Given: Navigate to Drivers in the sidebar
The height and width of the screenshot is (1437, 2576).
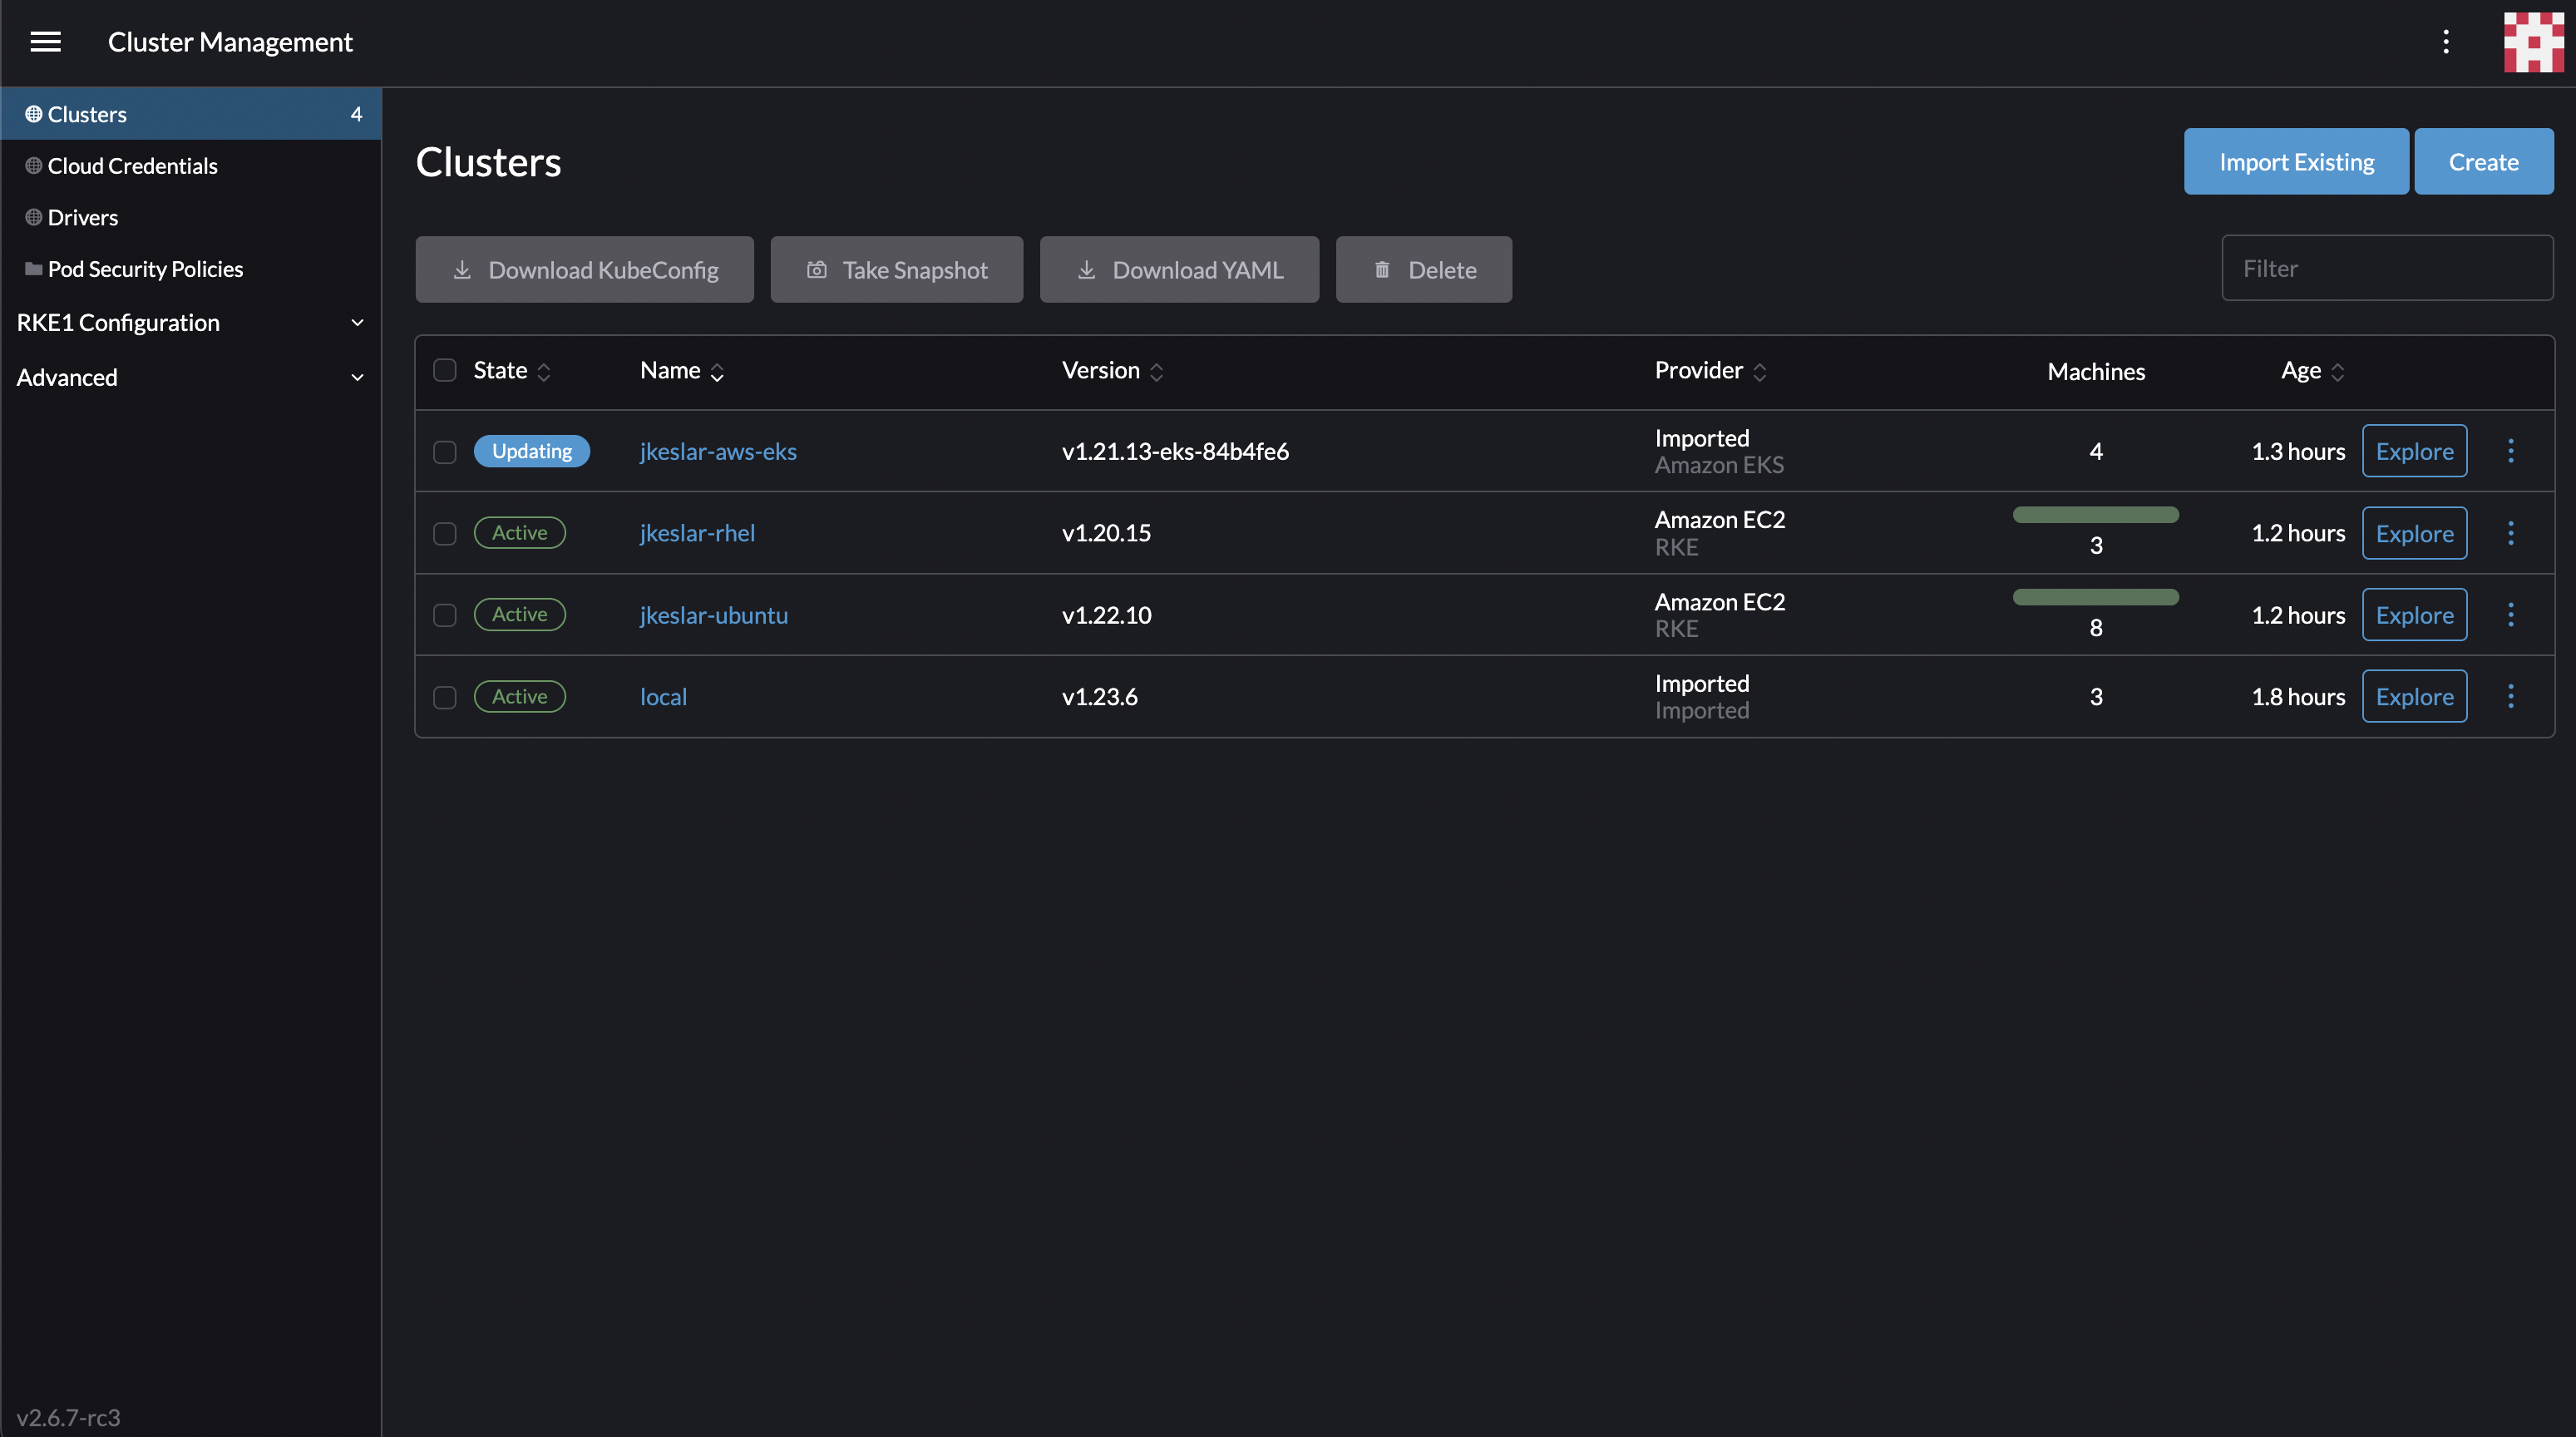Looking at the screenshot, I should pos(82,217).
